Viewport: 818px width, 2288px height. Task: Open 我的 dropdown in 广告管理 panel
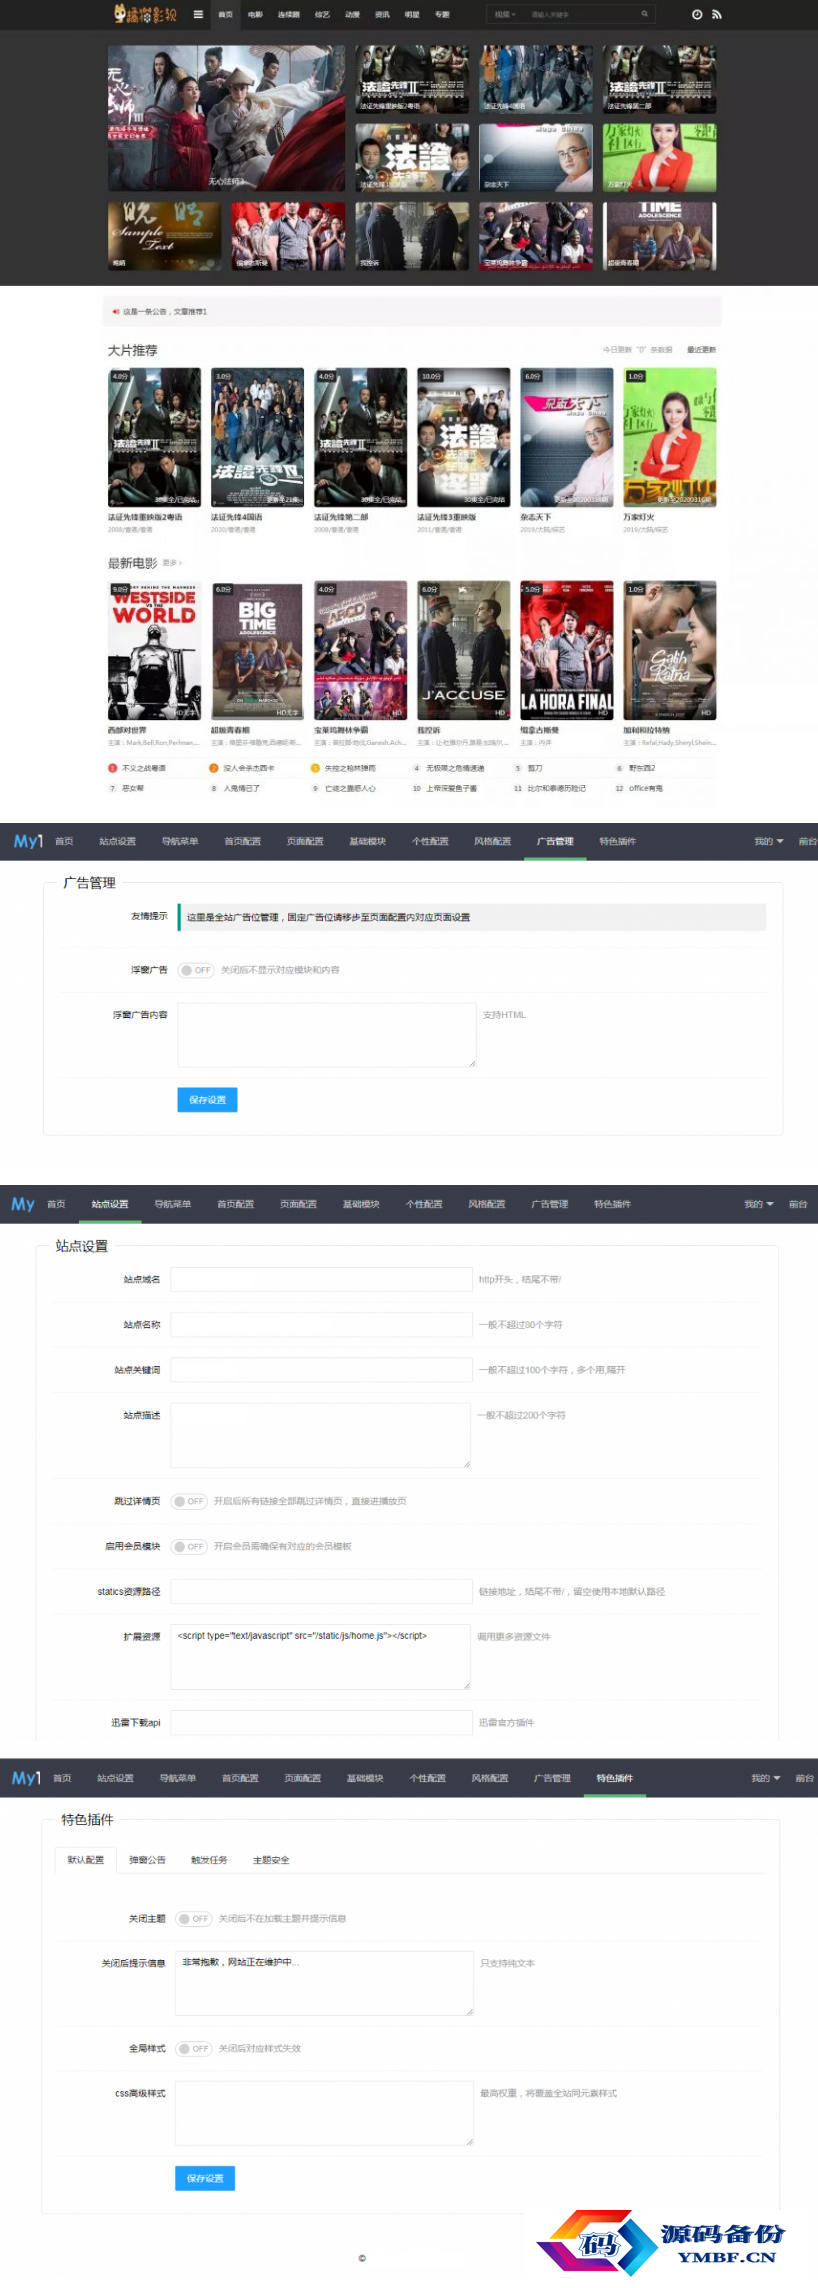point(769,841)
